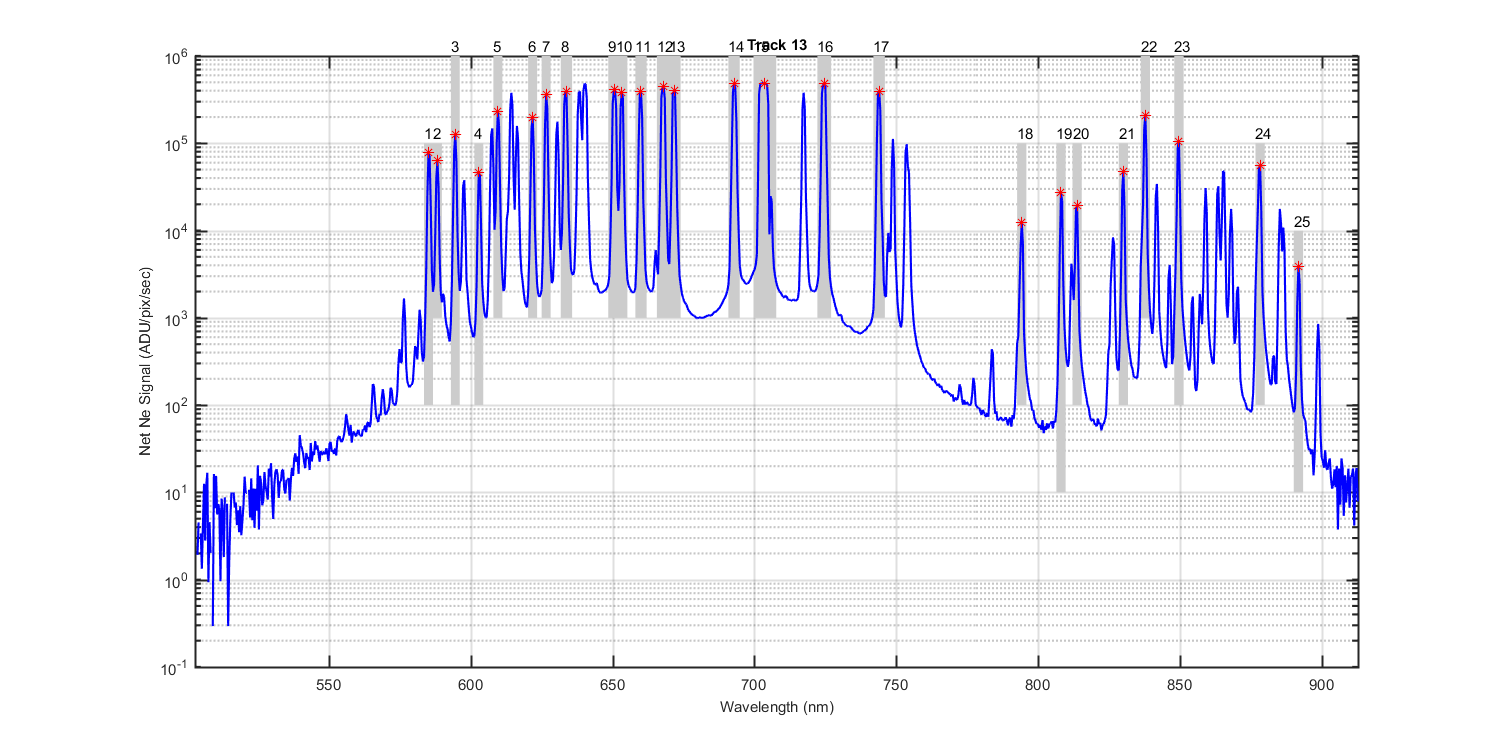1500x750 pixels.
Task: Click the y-axis tick label 10^6
Action: [178, 56]
